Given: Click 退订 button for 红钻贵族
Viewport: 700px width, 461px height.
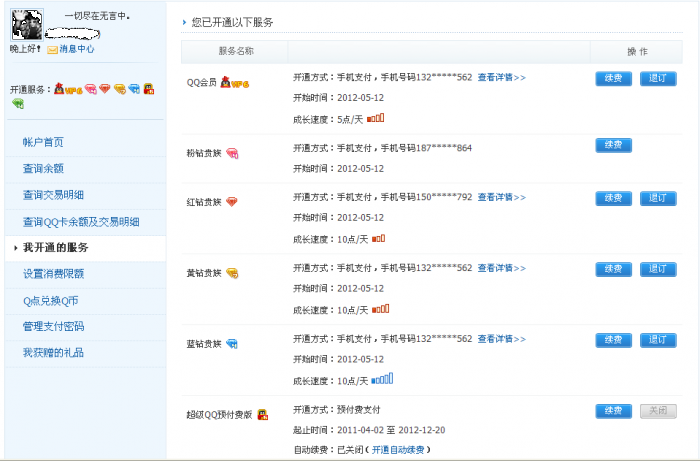Looking at the screenshot, I should pos(658,198).
